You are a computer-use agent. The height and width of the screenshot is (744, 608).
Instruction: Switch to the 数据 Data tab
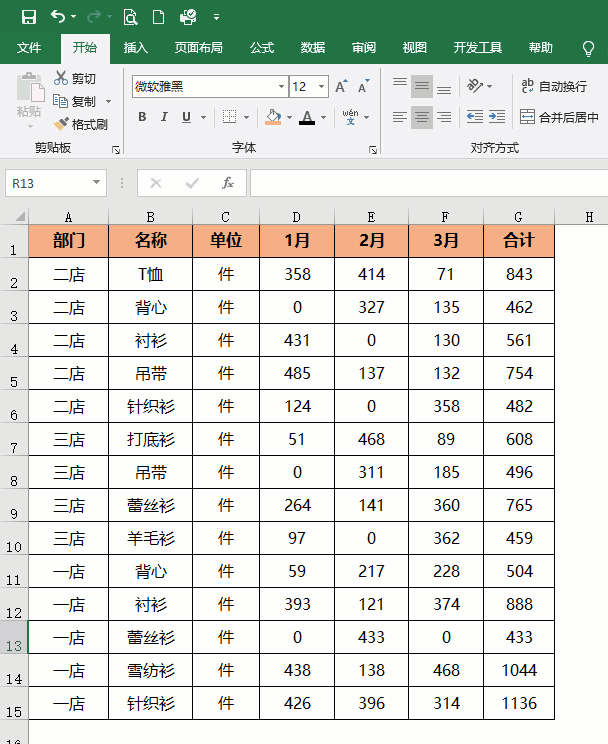pos(313,47)
